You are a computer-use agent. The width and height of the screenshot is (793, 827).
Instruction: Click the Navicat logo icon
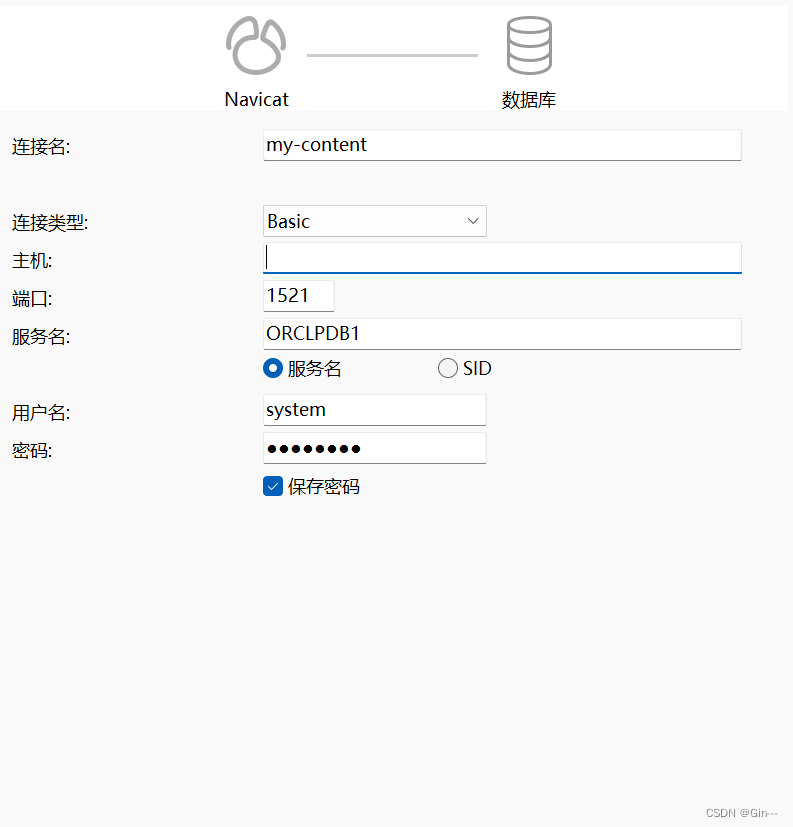pos(256,45)
